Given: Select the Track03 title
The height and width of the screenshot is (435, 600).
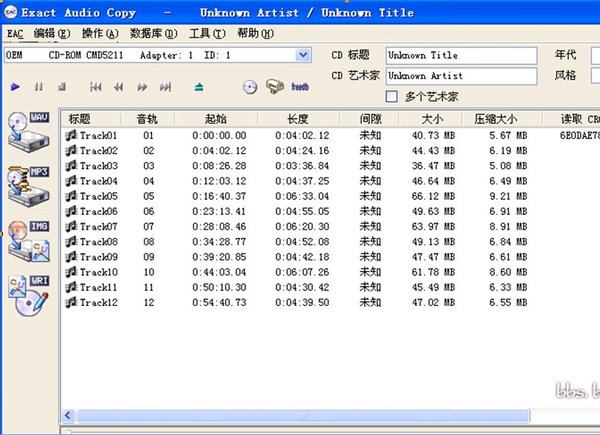Looking at the screenshot, I should coord(99,166).
